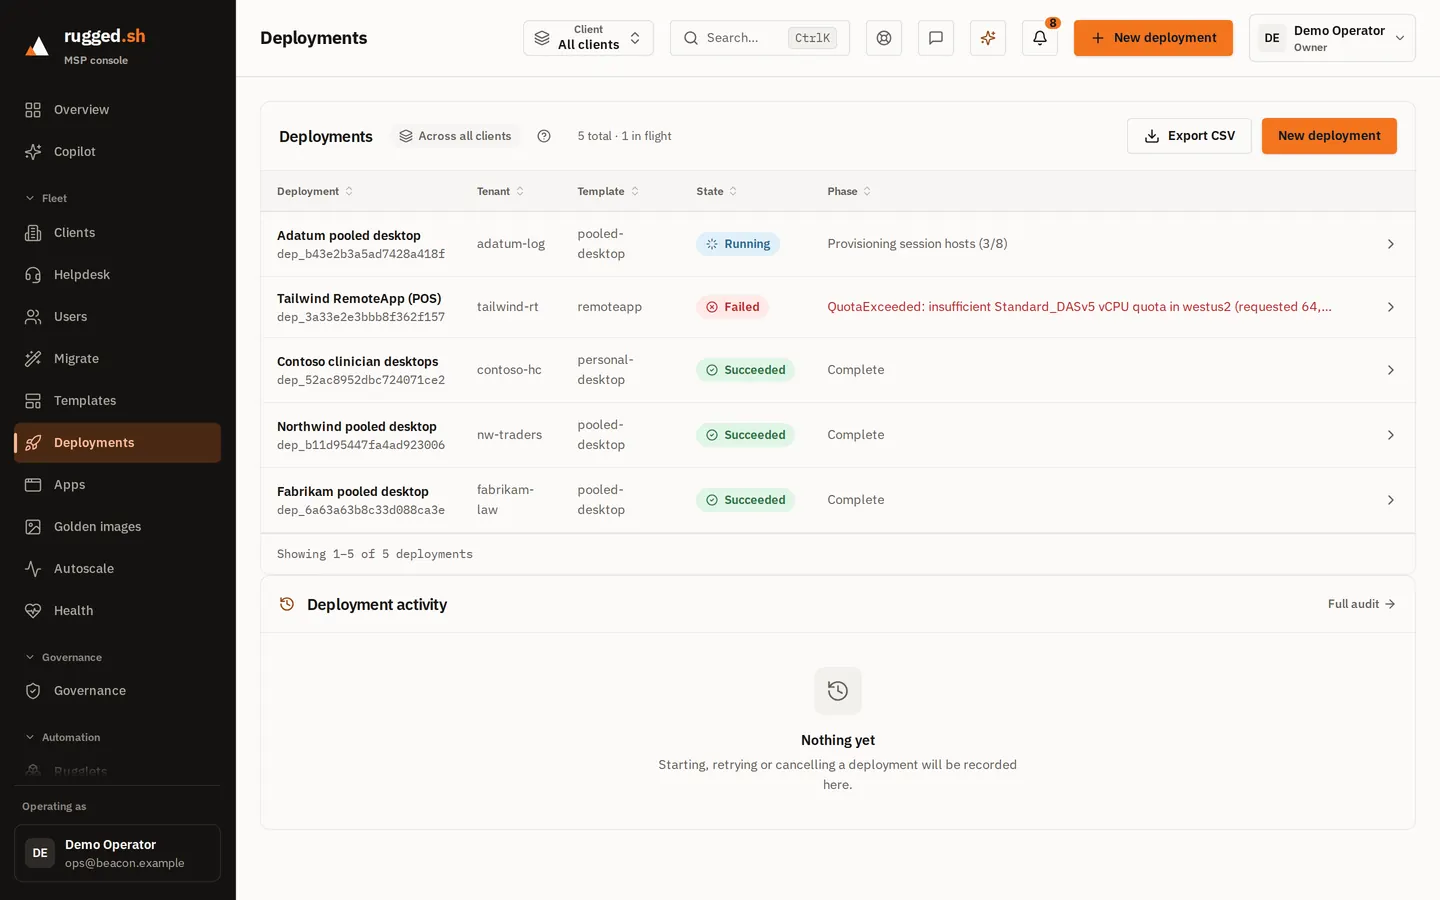Open Golden images in the sidebar

click(117, 527)
